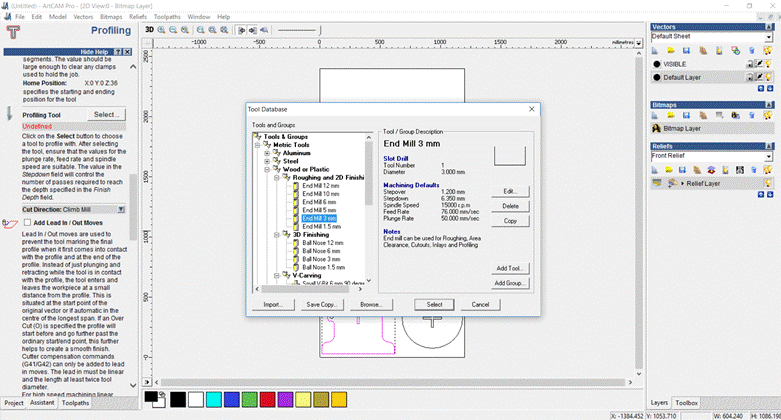Open the Toolpaths menu

tap(167, 16)
